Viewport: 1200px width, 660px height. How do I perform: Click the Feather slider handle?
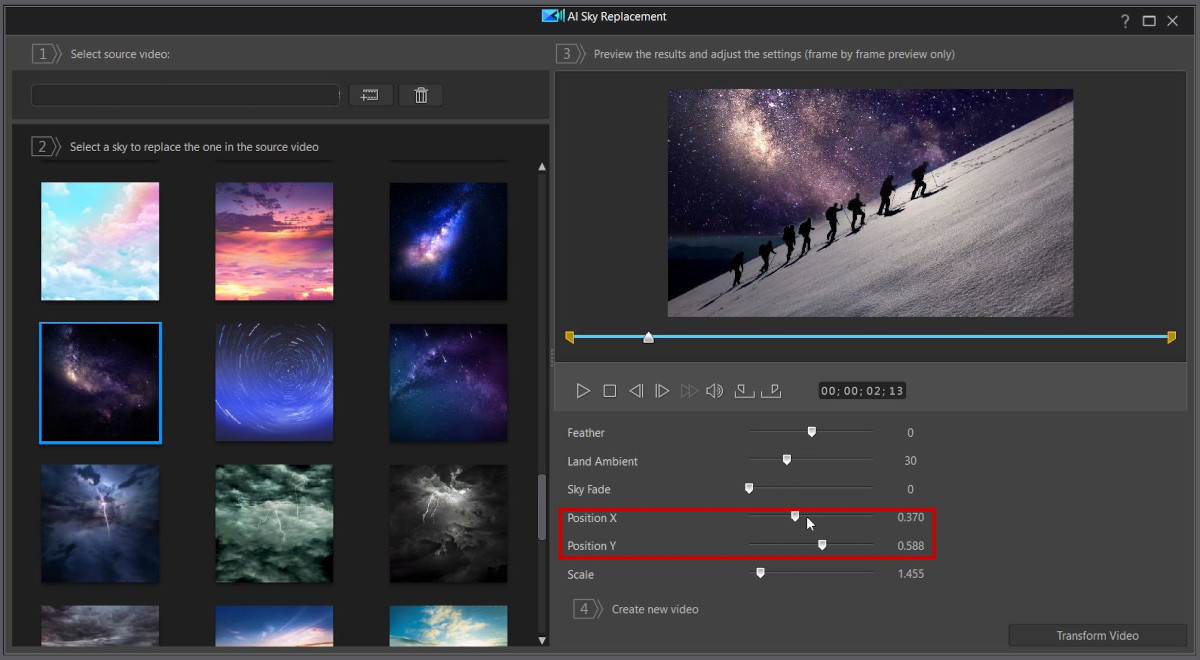click(811, 431)
